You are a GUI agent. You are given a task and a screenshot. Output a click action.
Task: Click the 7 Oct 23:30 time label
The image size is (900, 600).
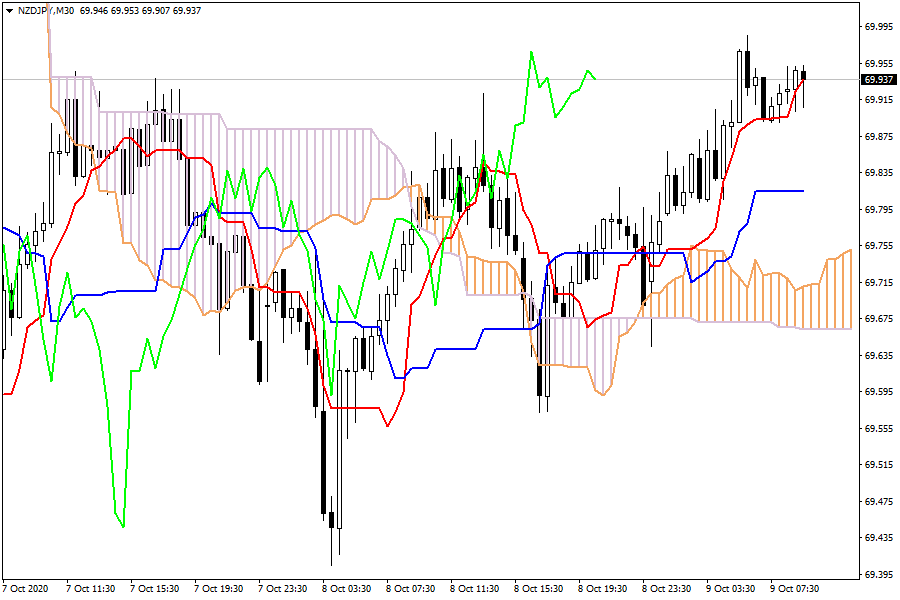tap(285, 588)
